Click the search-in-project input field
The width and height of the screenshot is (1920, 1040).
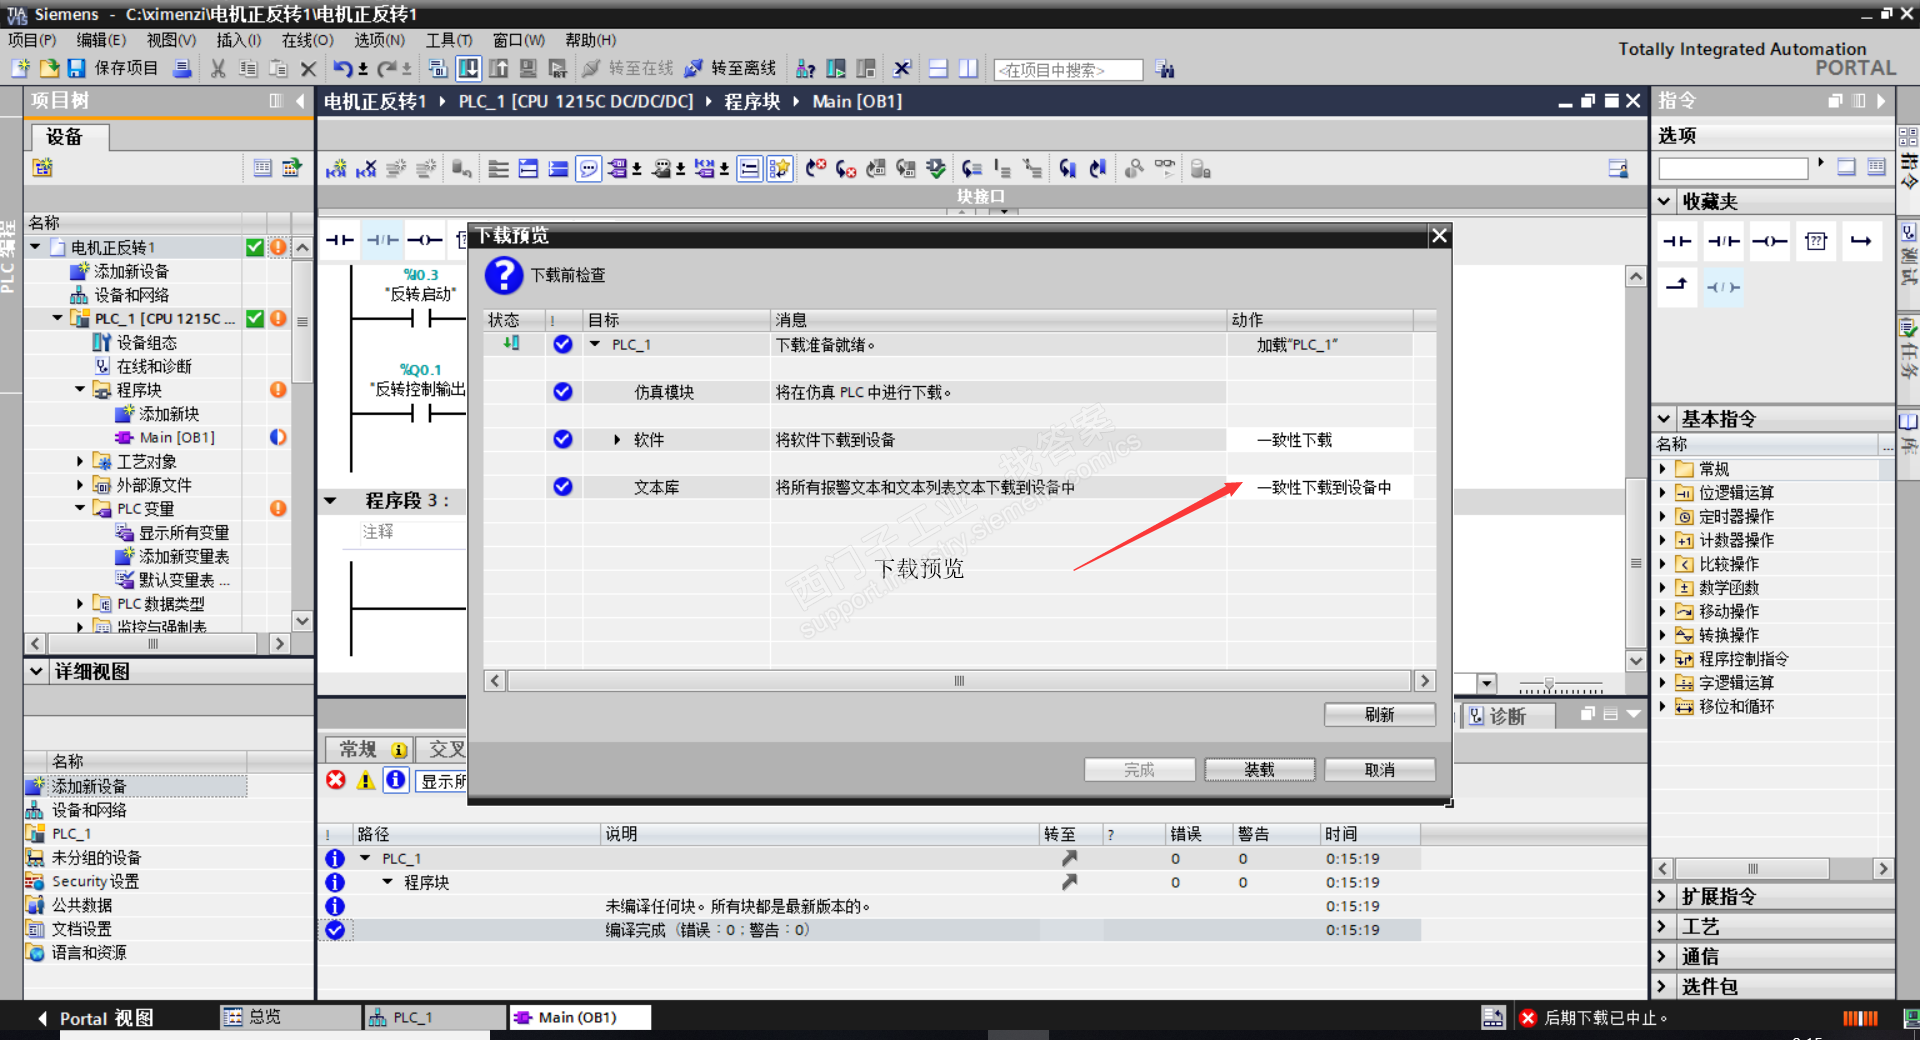point(1068,70)
